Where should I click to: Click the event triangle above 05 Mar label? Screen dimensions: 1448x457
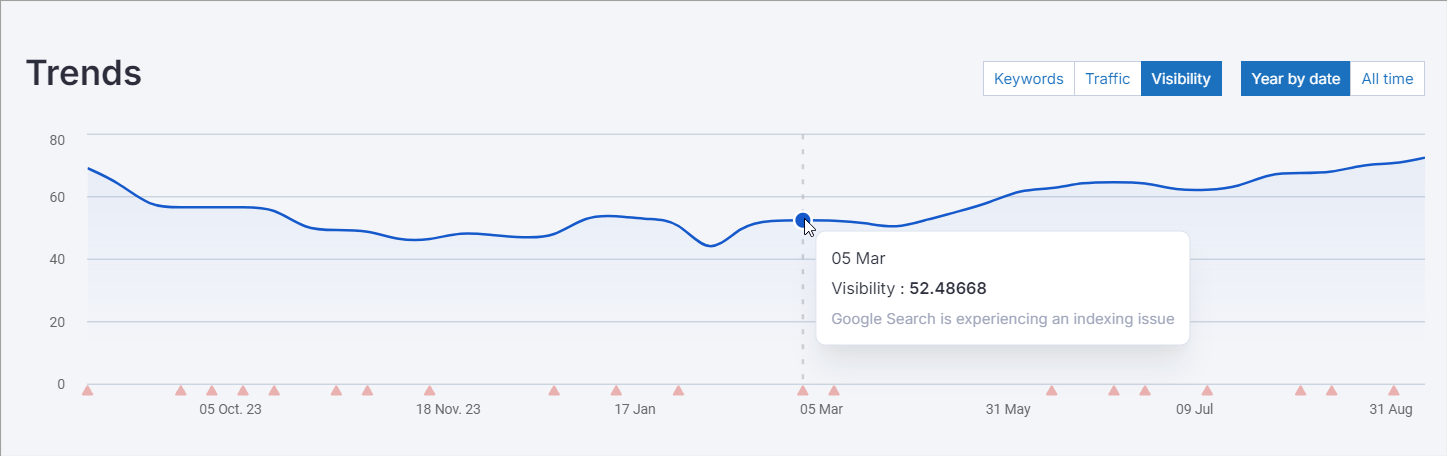pyautogui.click(x=802, y=390)
